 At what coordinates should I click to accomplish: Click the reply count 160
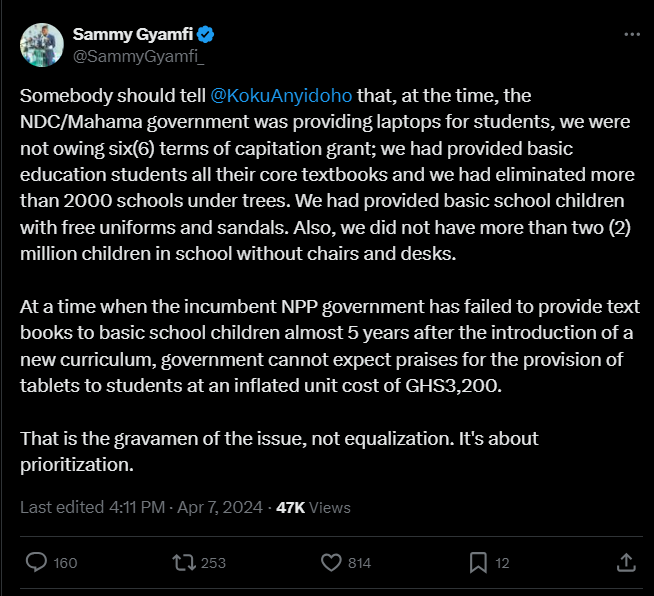click(65, 563)
